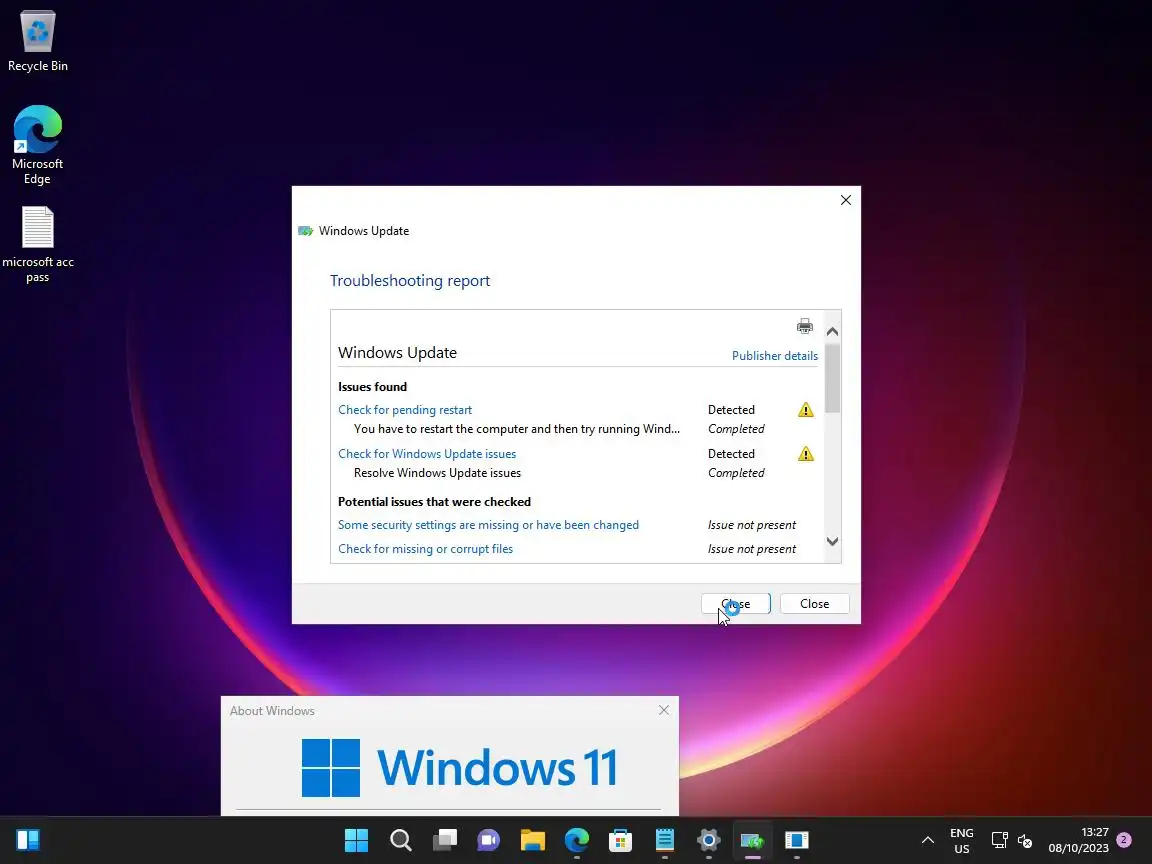Click Completed status under Windows Update issues
The image size is (1152, 864).
pos(736,473)
